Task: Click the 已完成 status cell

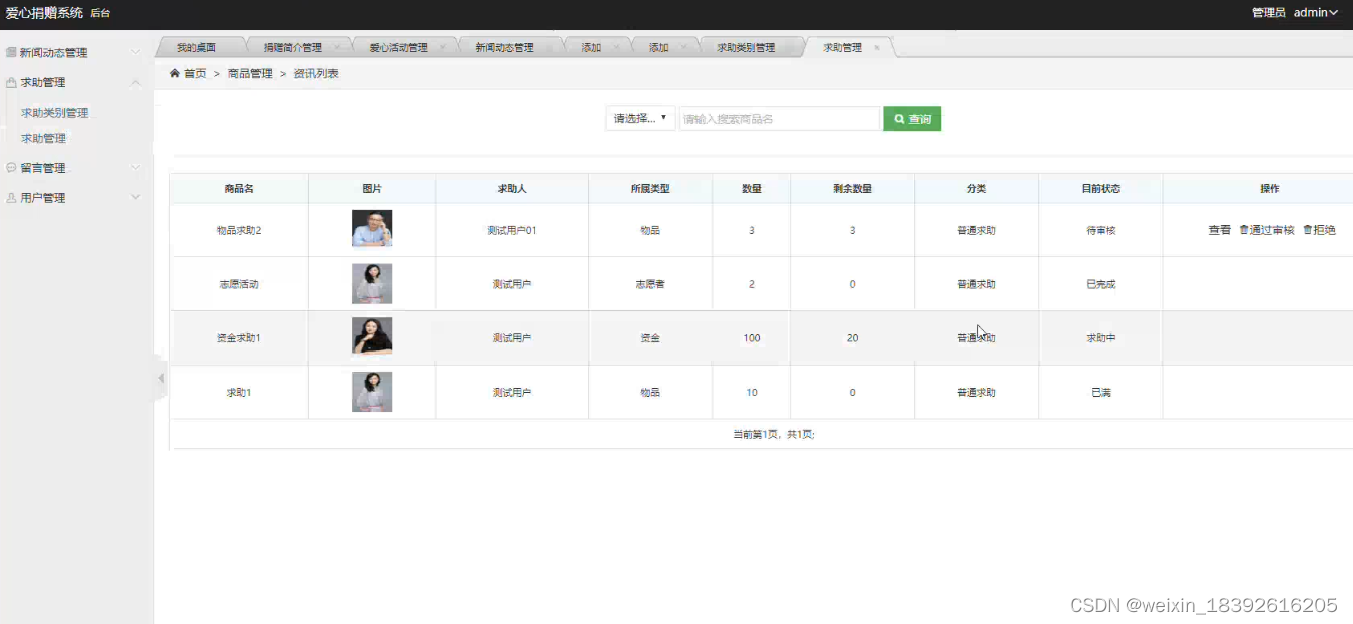Action: pos(1100,284)
